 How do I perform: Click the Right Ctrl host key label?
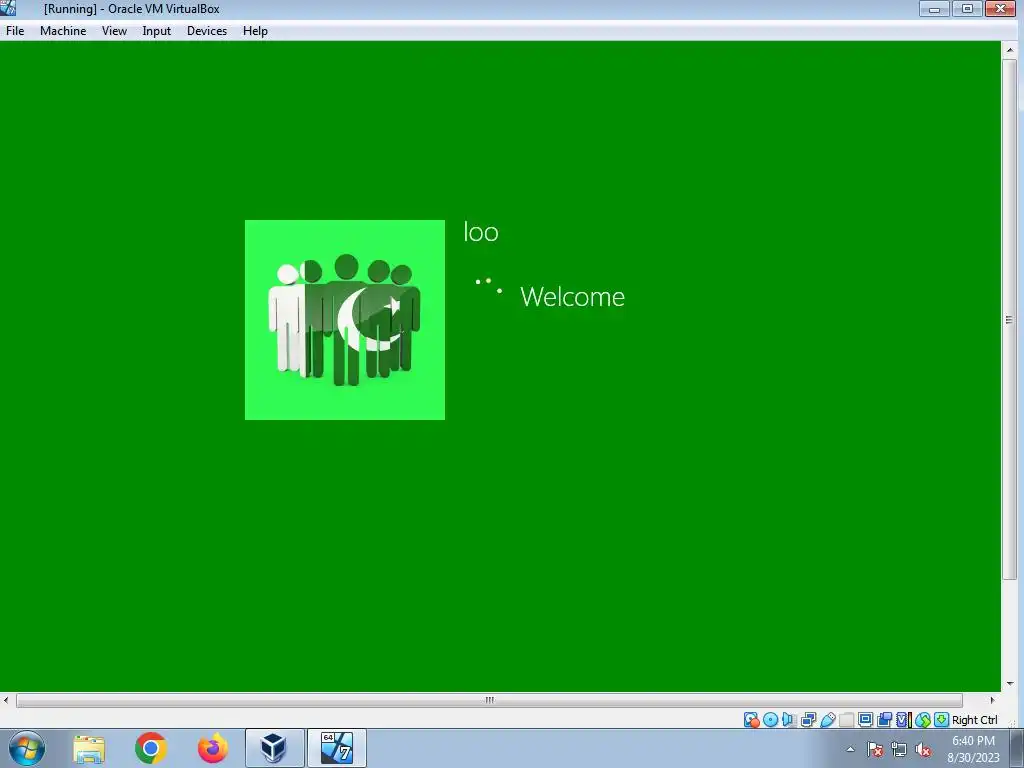(x=974, y=720)
